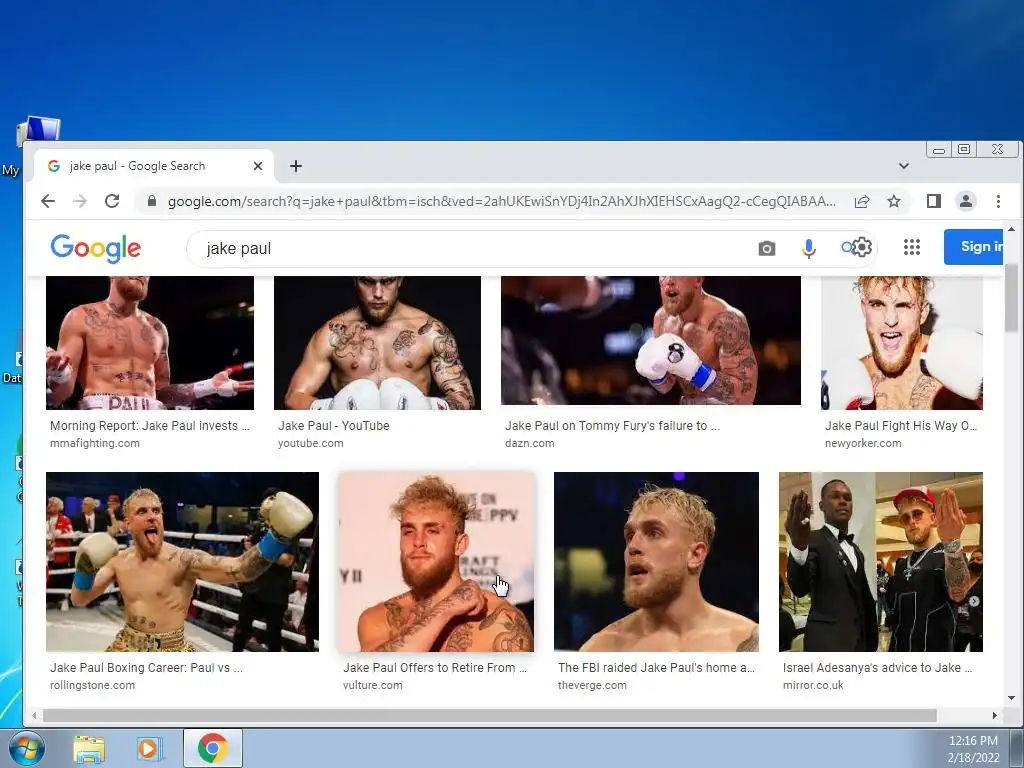Open the Chrome profile avatar
1024x768 pixels.
(x=966, y=201)
